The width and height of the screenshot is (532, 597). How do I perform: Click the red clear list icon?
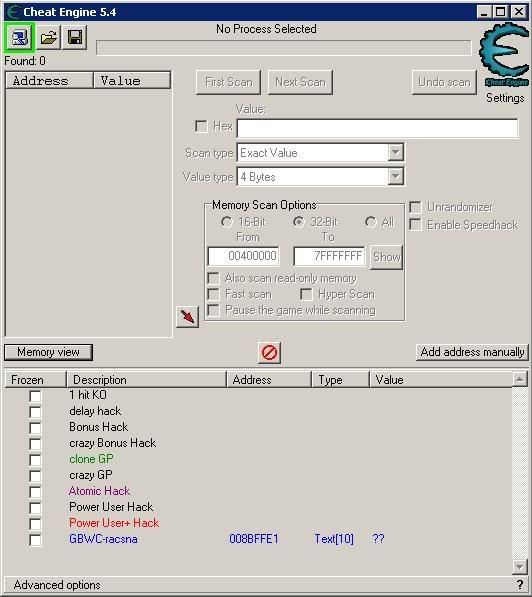coord(269,353)
